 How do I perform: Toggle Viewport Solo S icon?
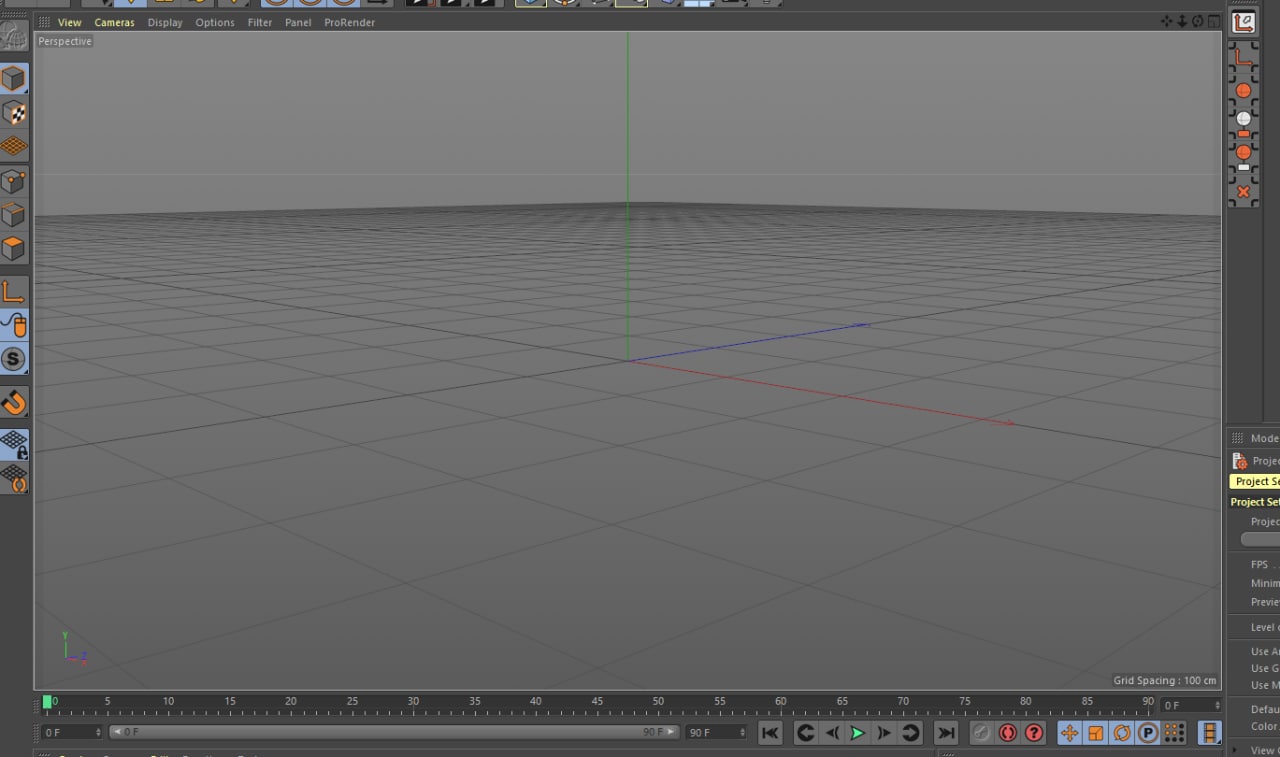tap(13, 359)
